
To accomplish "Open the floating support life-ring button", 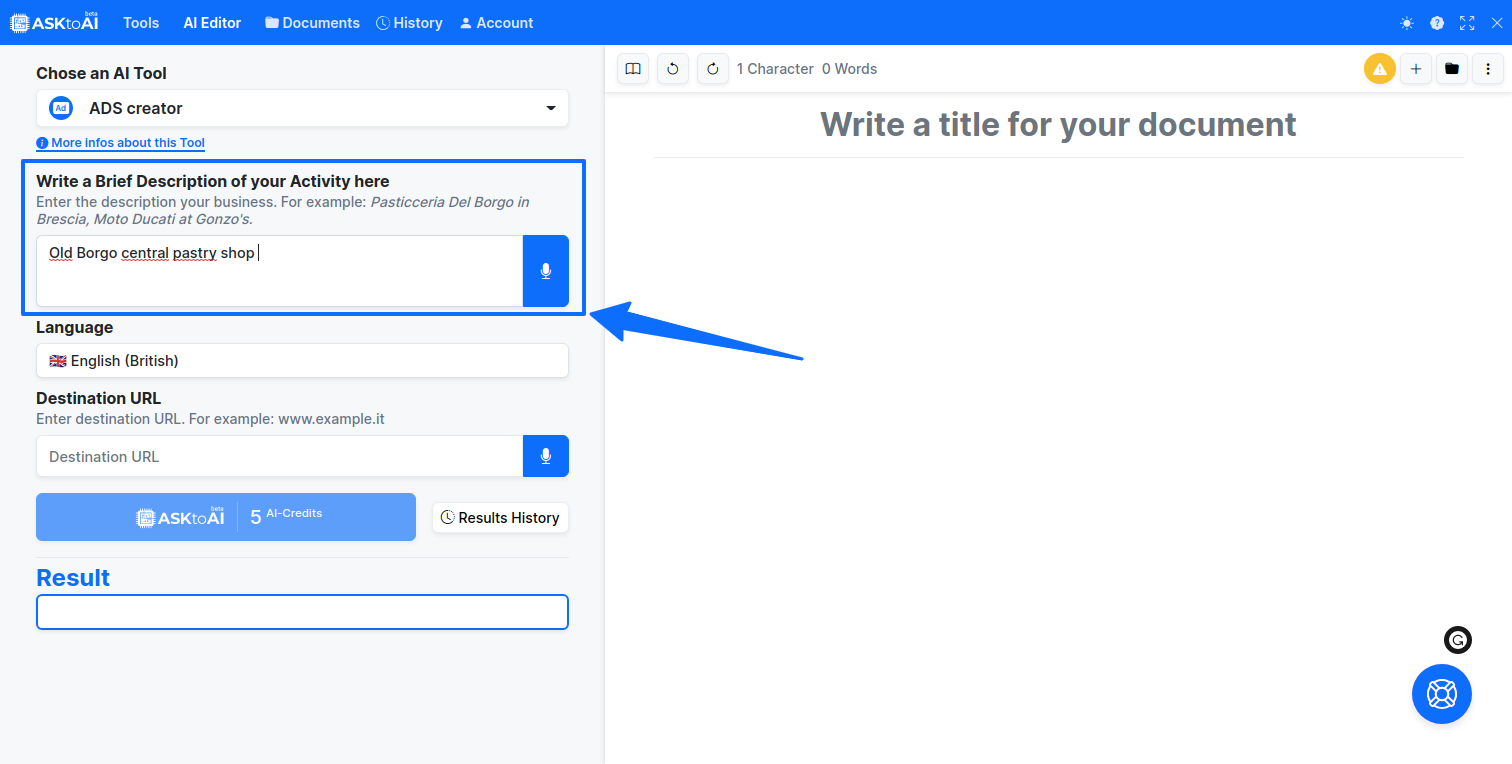I will (1441, 693).
